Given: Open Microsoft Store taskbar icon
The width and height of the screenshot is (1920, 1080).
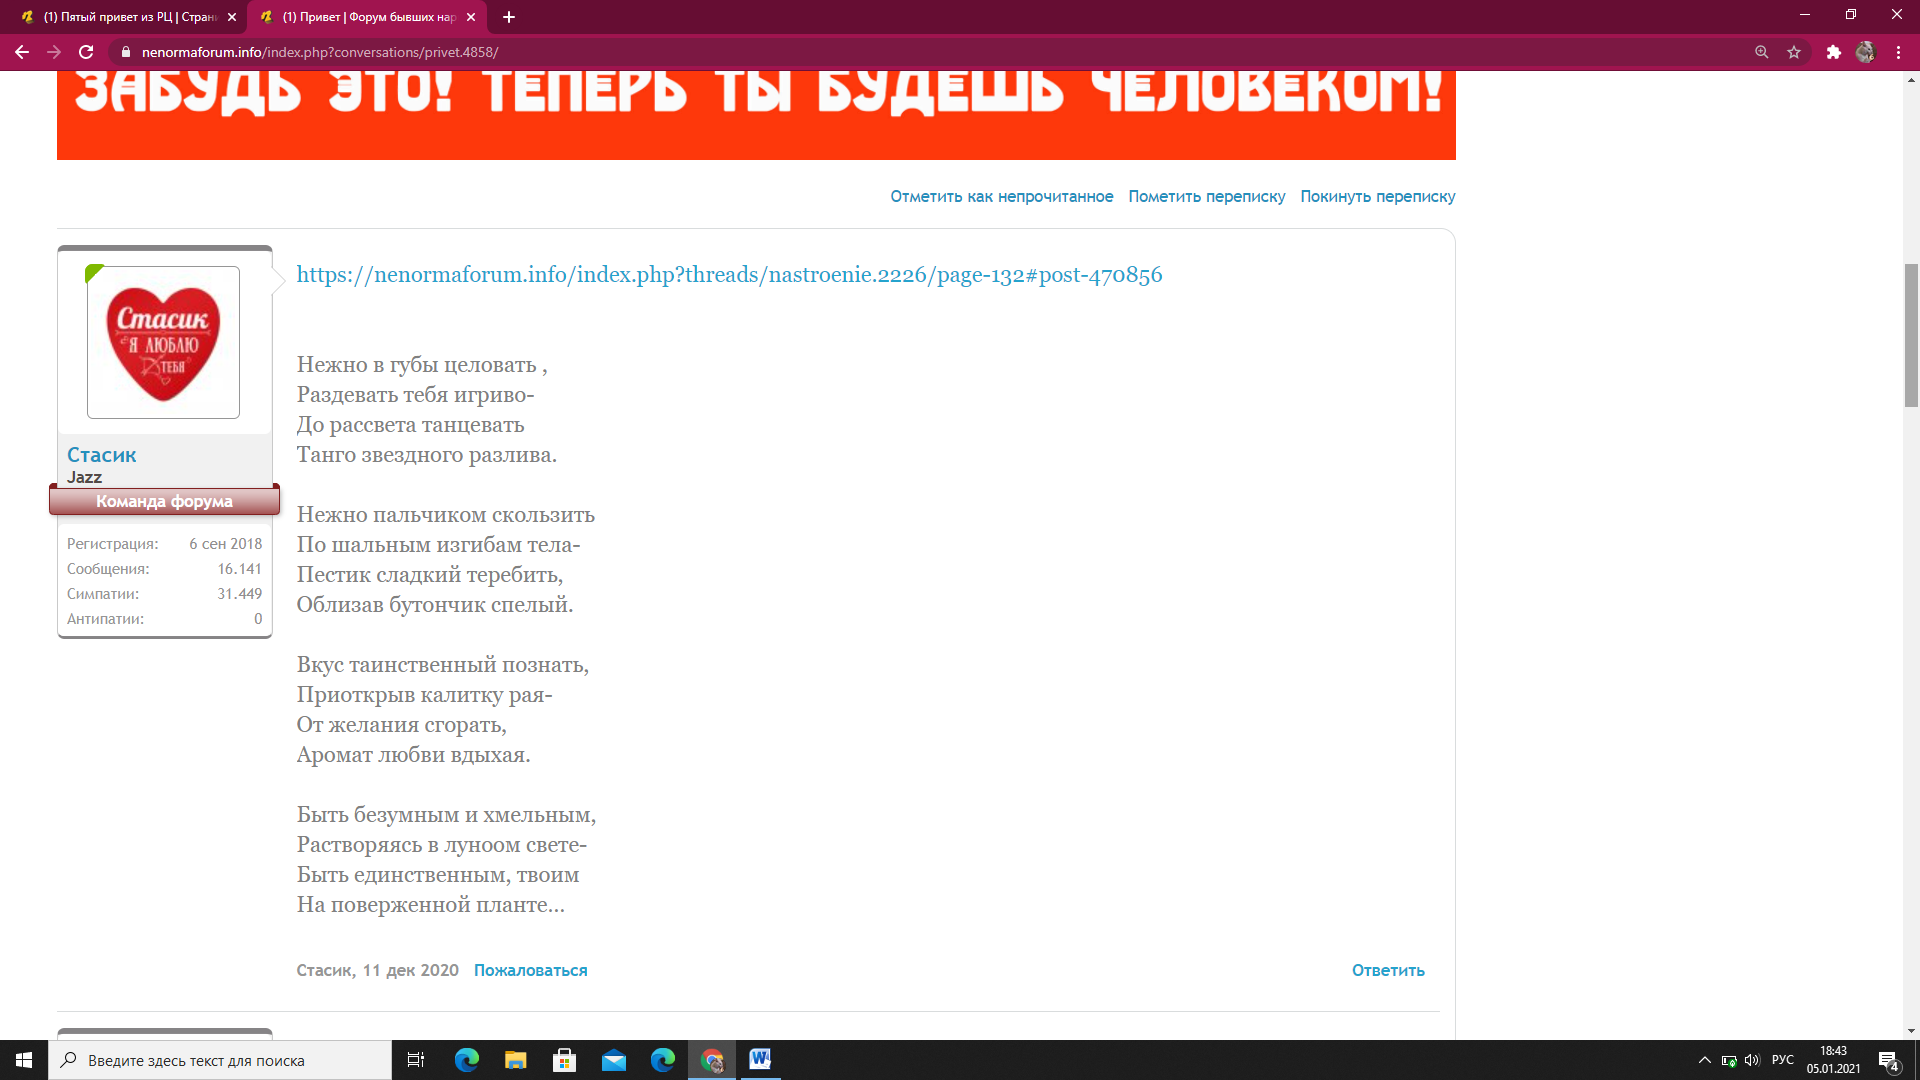Looking at the screenshot, I should click(x=564, y=1060).
